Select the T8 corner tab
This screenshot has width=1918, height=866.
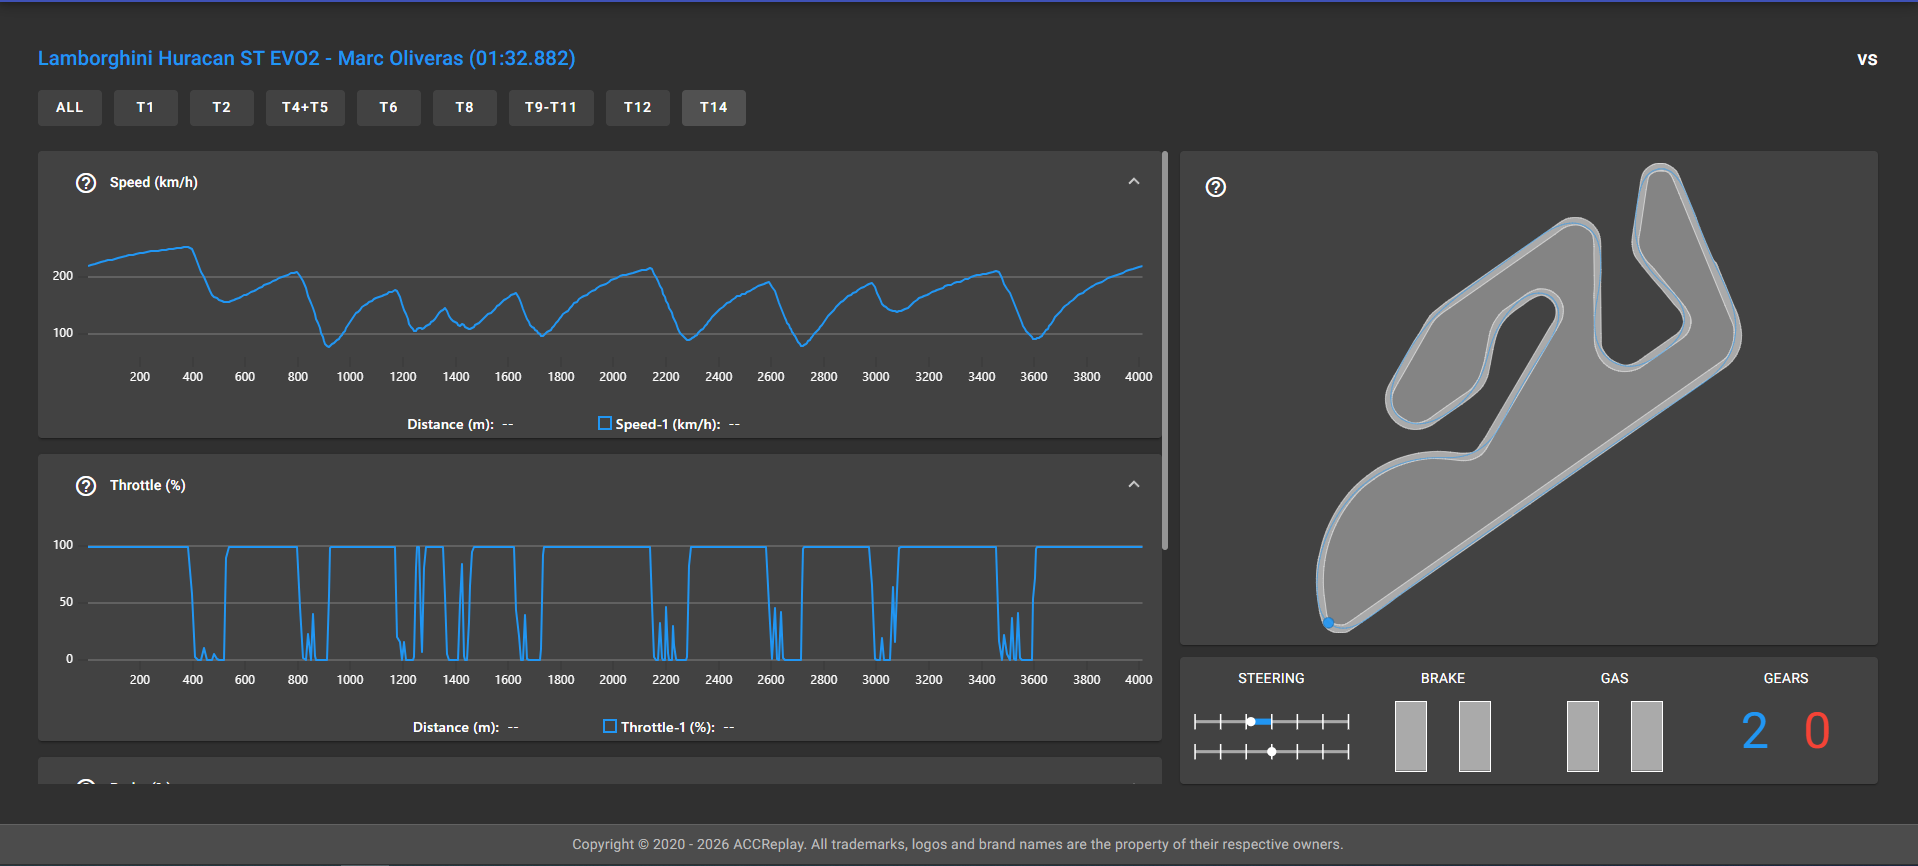coord(465,108)
